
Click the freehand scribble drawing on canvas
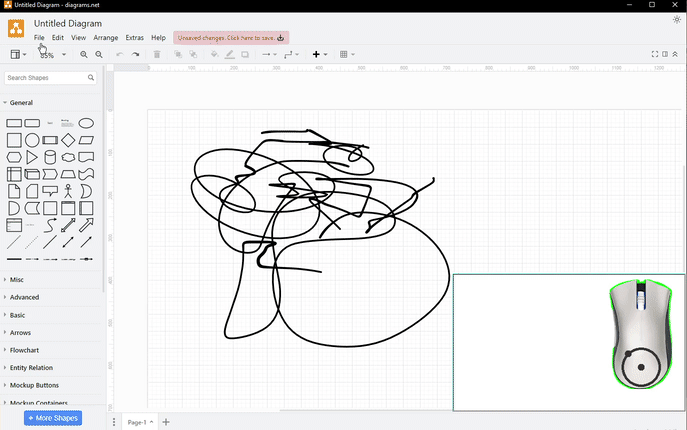(320, 238)
